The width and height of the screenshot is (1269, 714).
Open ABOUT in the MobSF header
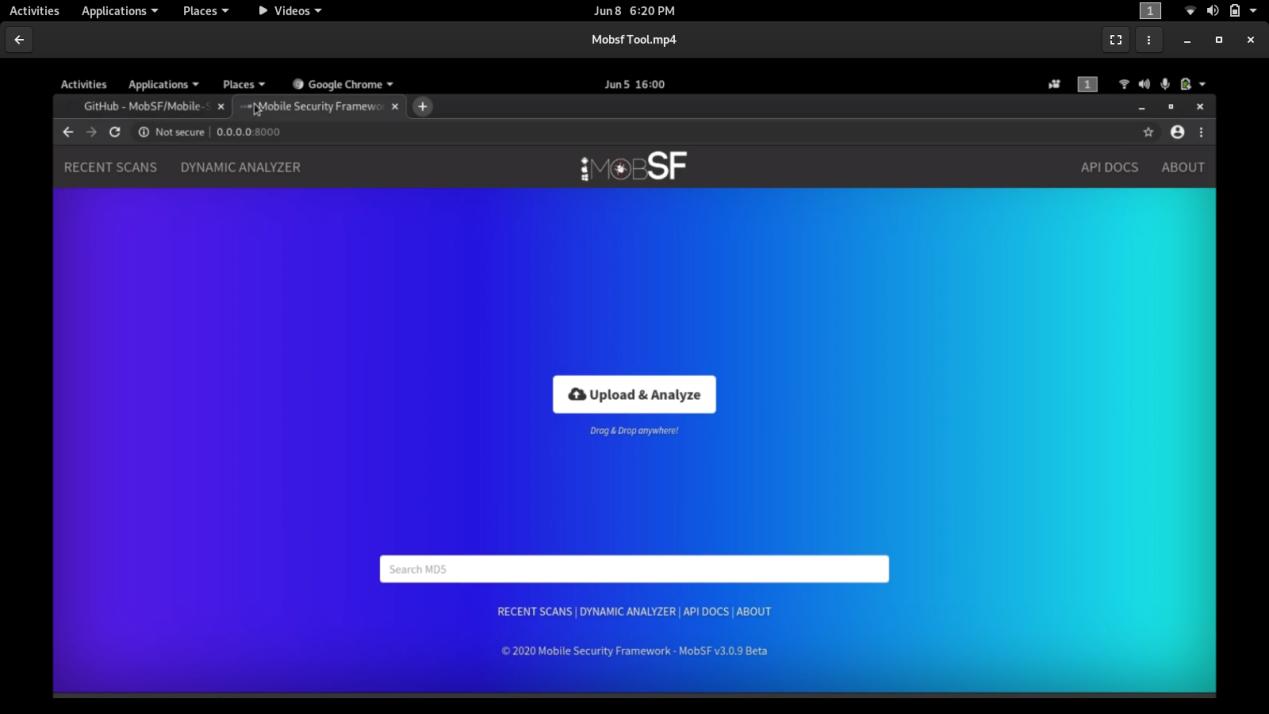pos(1183,167)
